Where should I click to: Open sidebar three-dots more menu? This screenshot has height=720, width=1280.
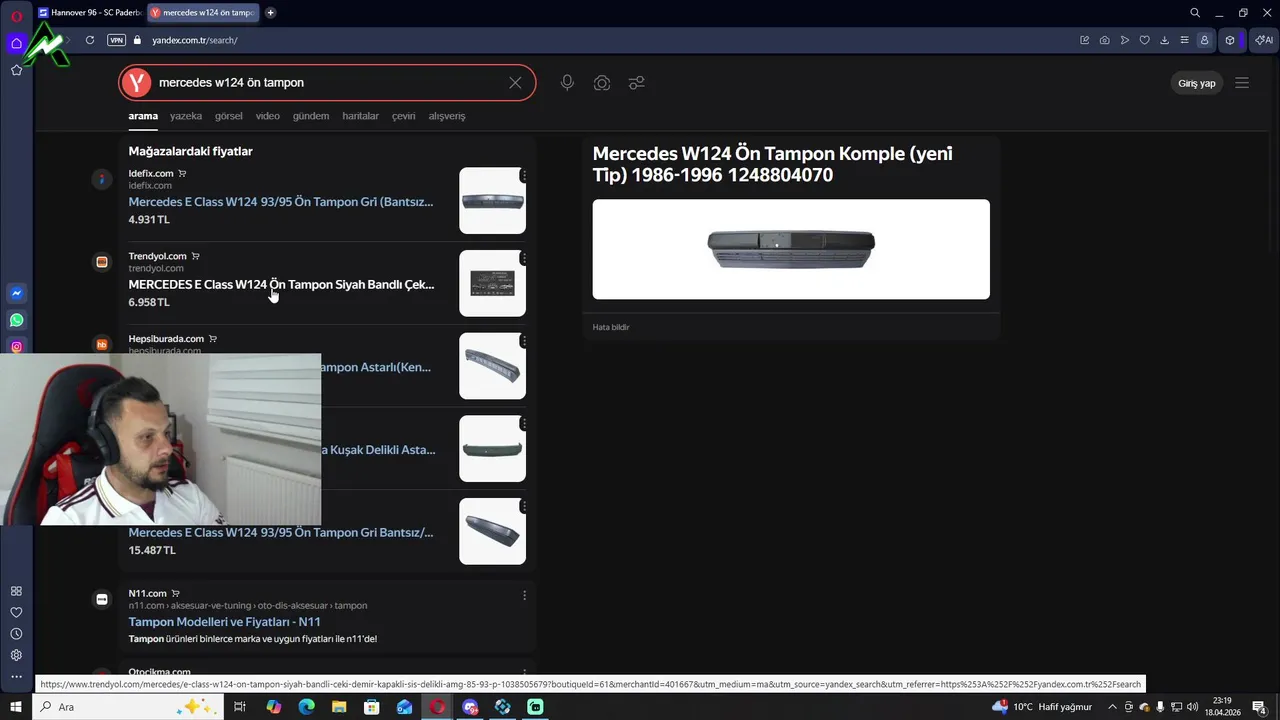point(16,677)
